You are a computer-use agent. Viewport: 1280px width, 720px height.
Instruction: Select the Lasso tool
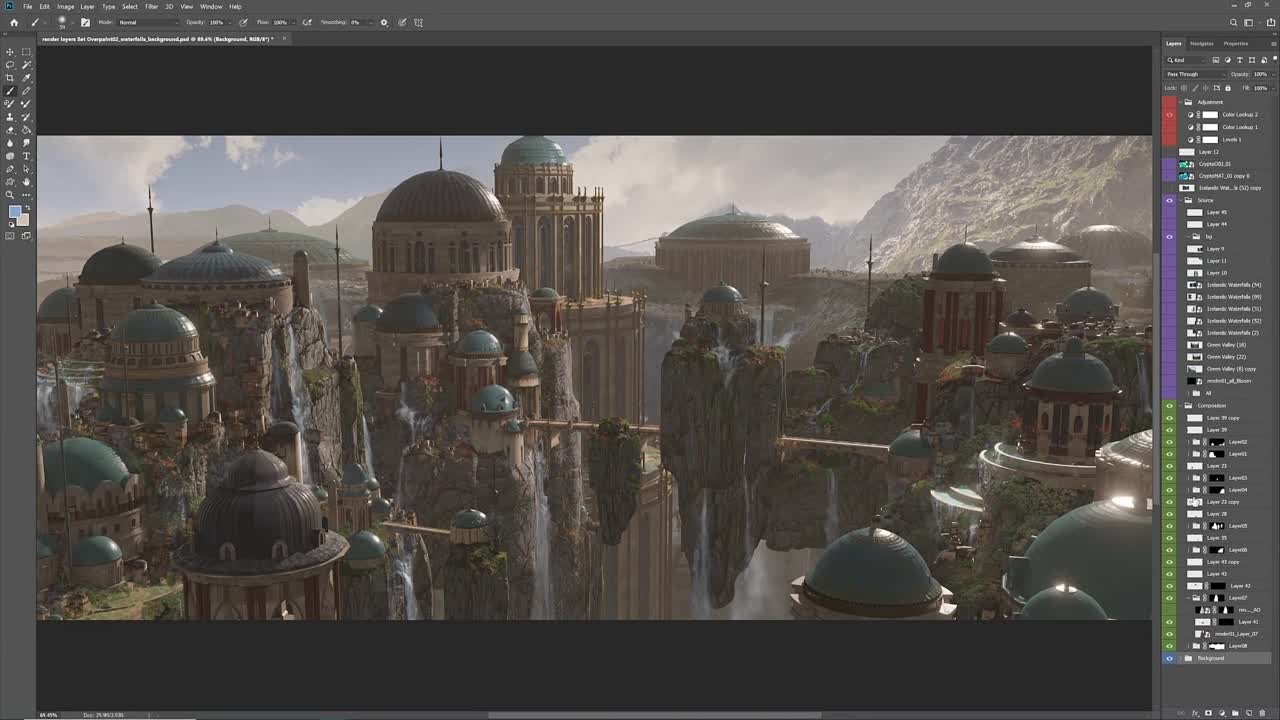tap(10, 65)
